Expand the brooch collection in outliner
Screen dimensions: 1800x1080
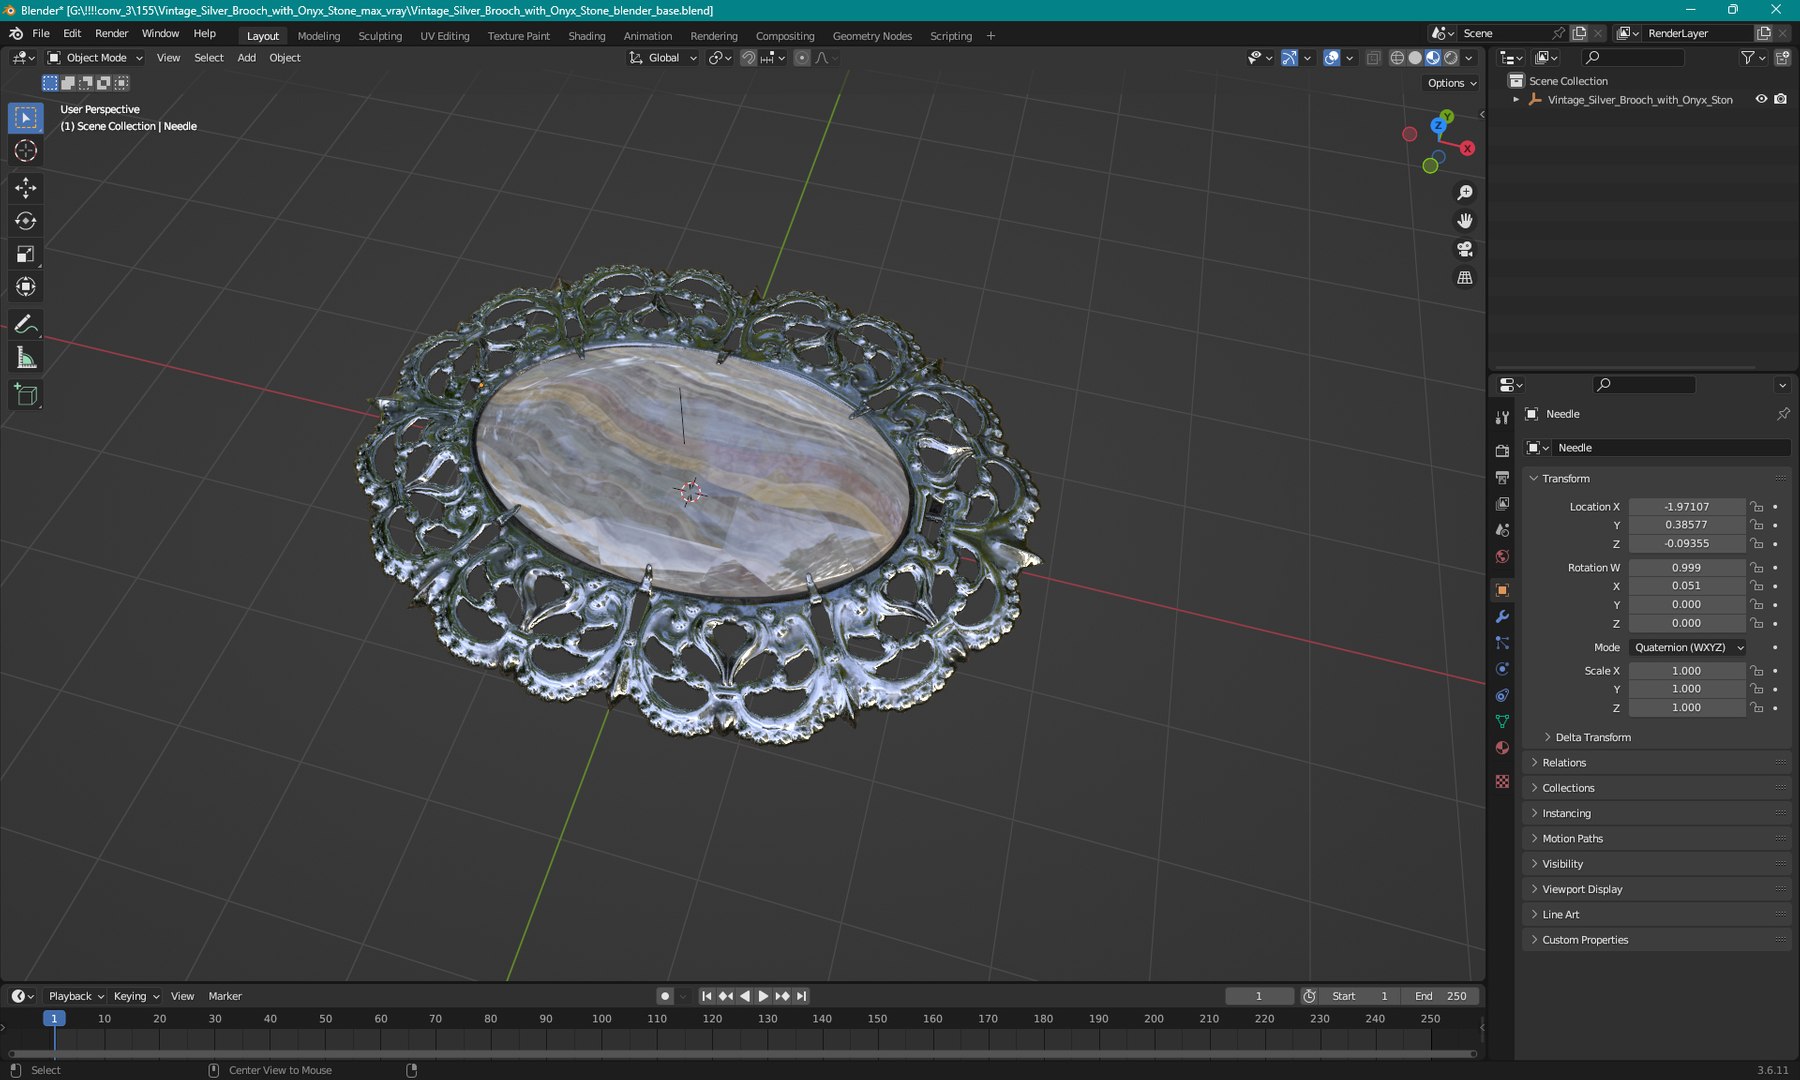click(x=1516, y=100)
